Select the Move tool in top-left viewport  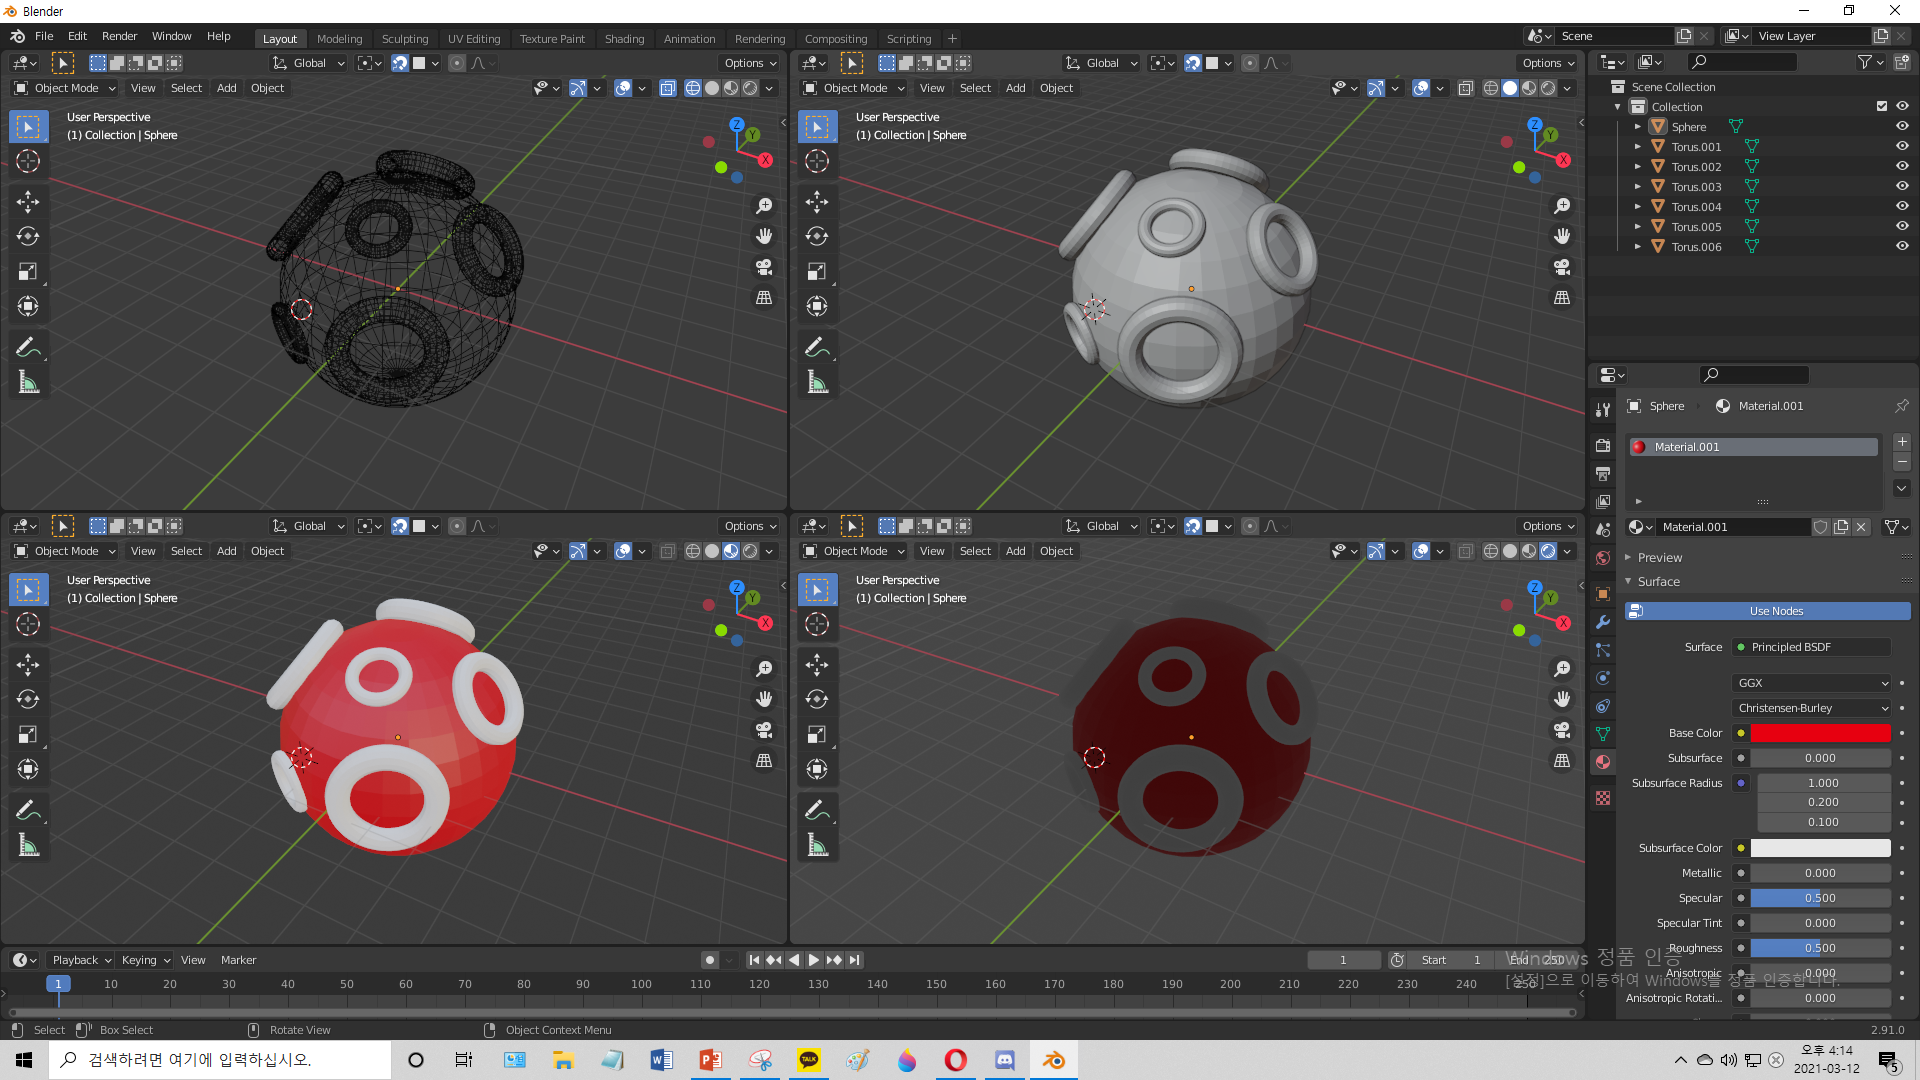tap(28, 202)
